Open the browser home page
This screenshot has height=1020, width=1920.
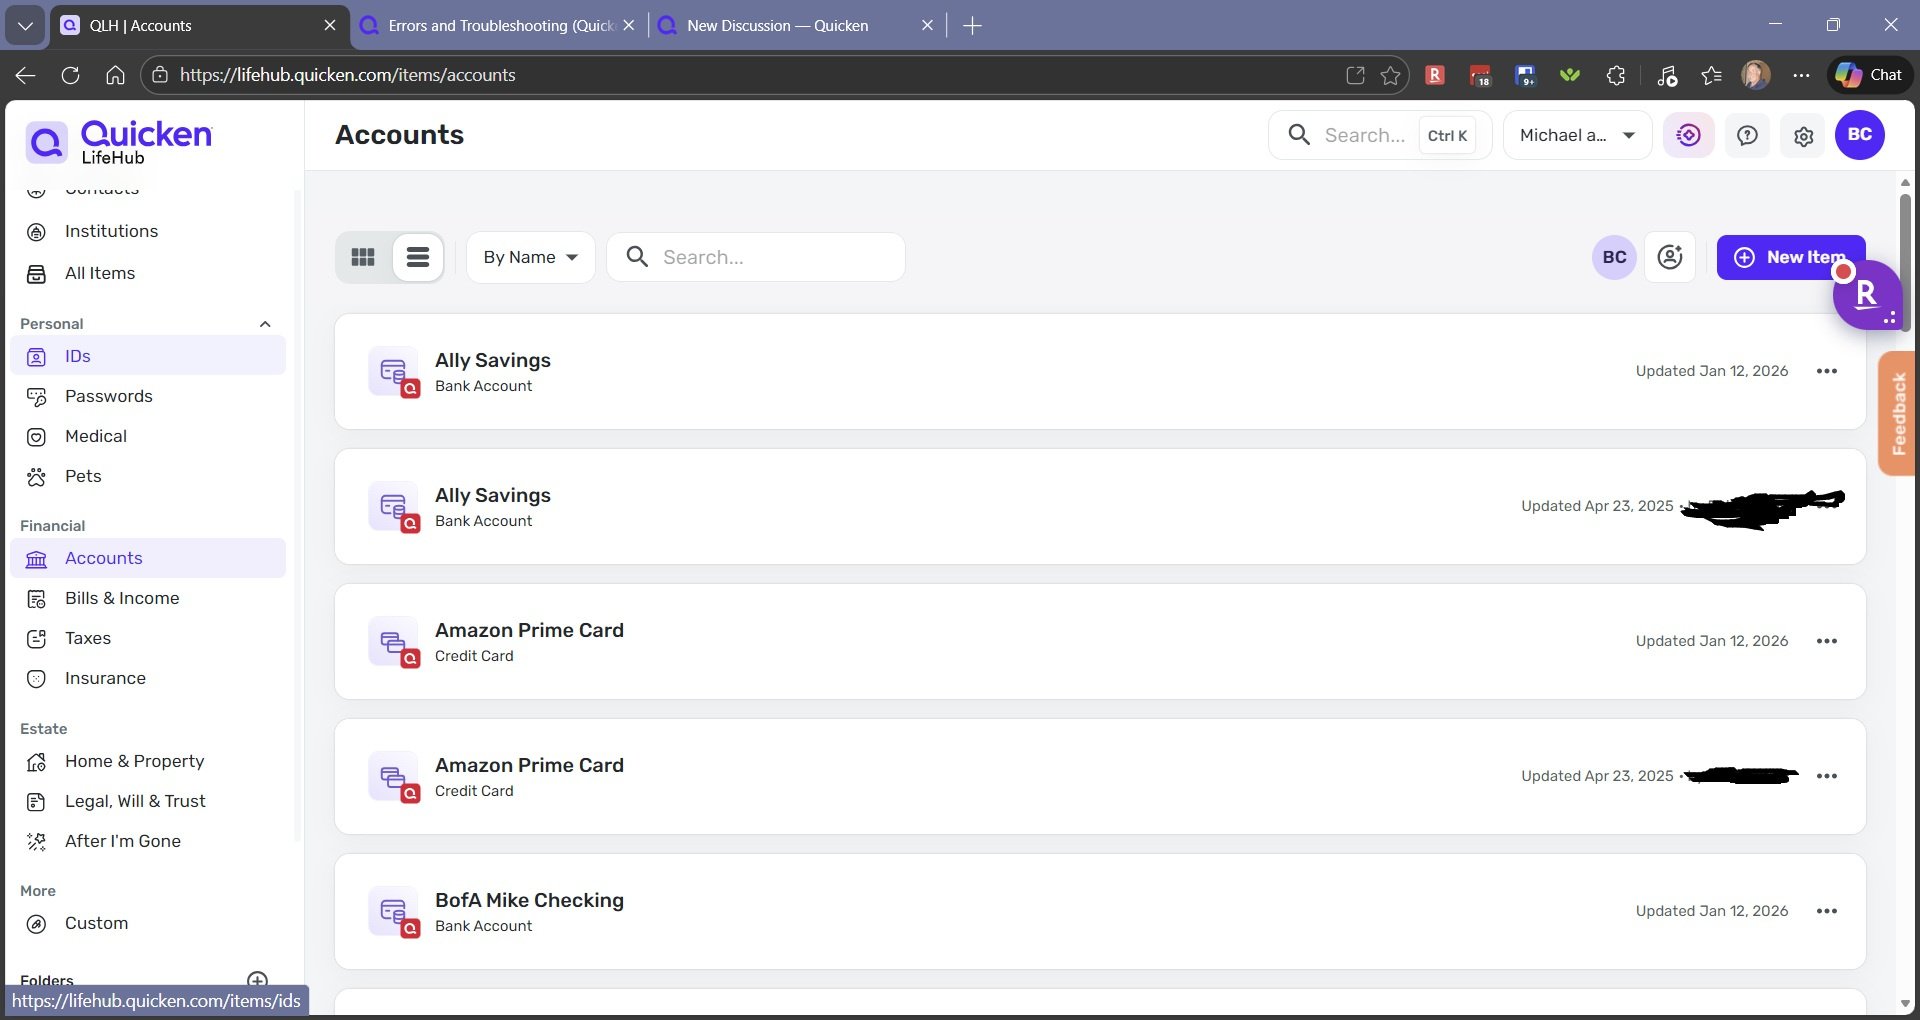click(115, 75)
